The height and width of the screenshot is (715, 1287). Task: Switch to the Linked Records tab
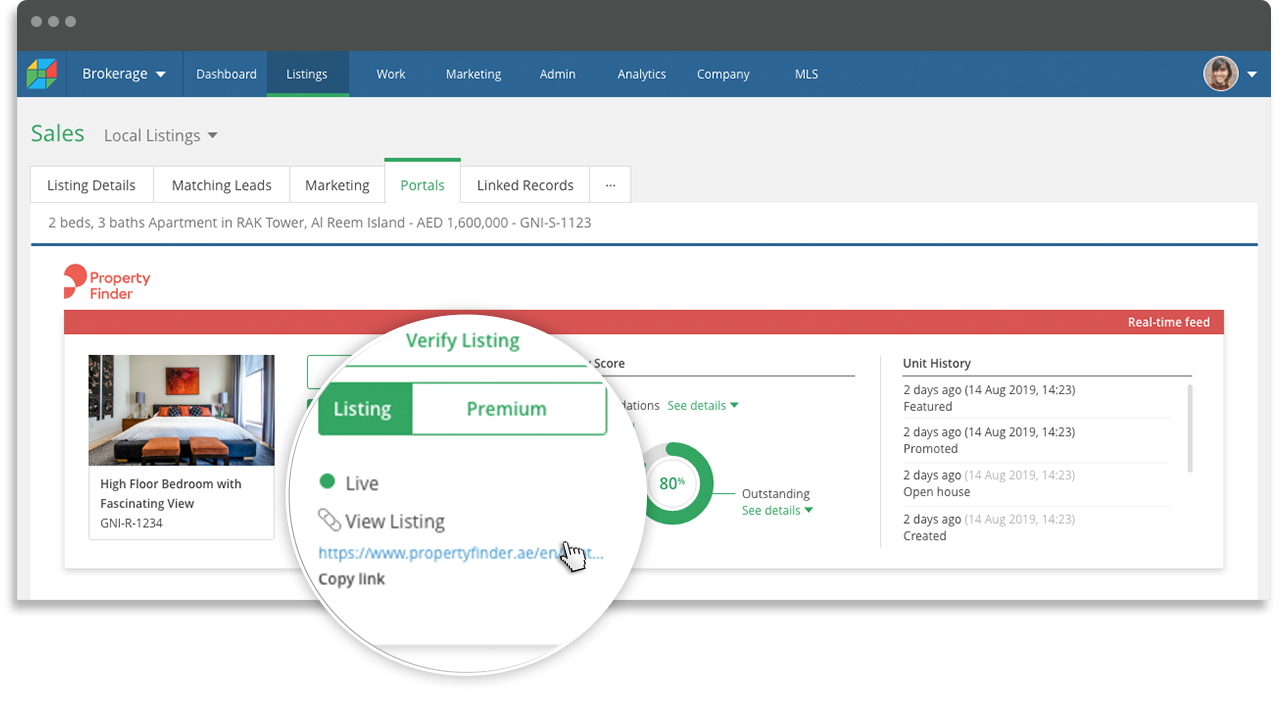[x=525, y=185]
